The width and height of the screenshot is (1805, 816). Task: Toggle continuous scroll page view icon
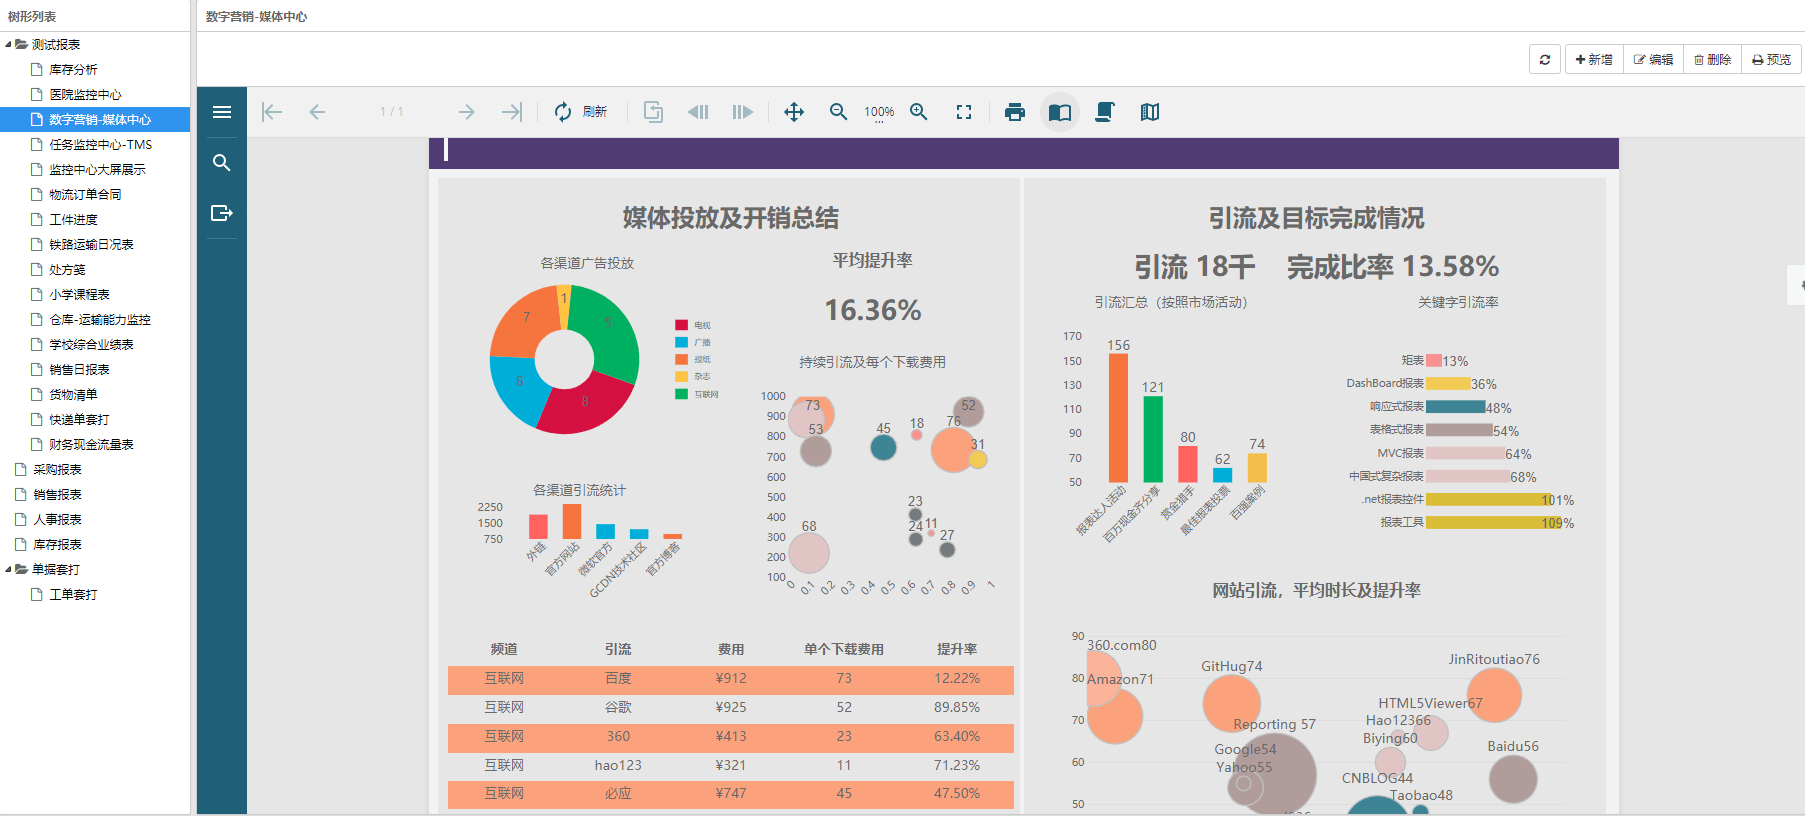point(1105,112)
